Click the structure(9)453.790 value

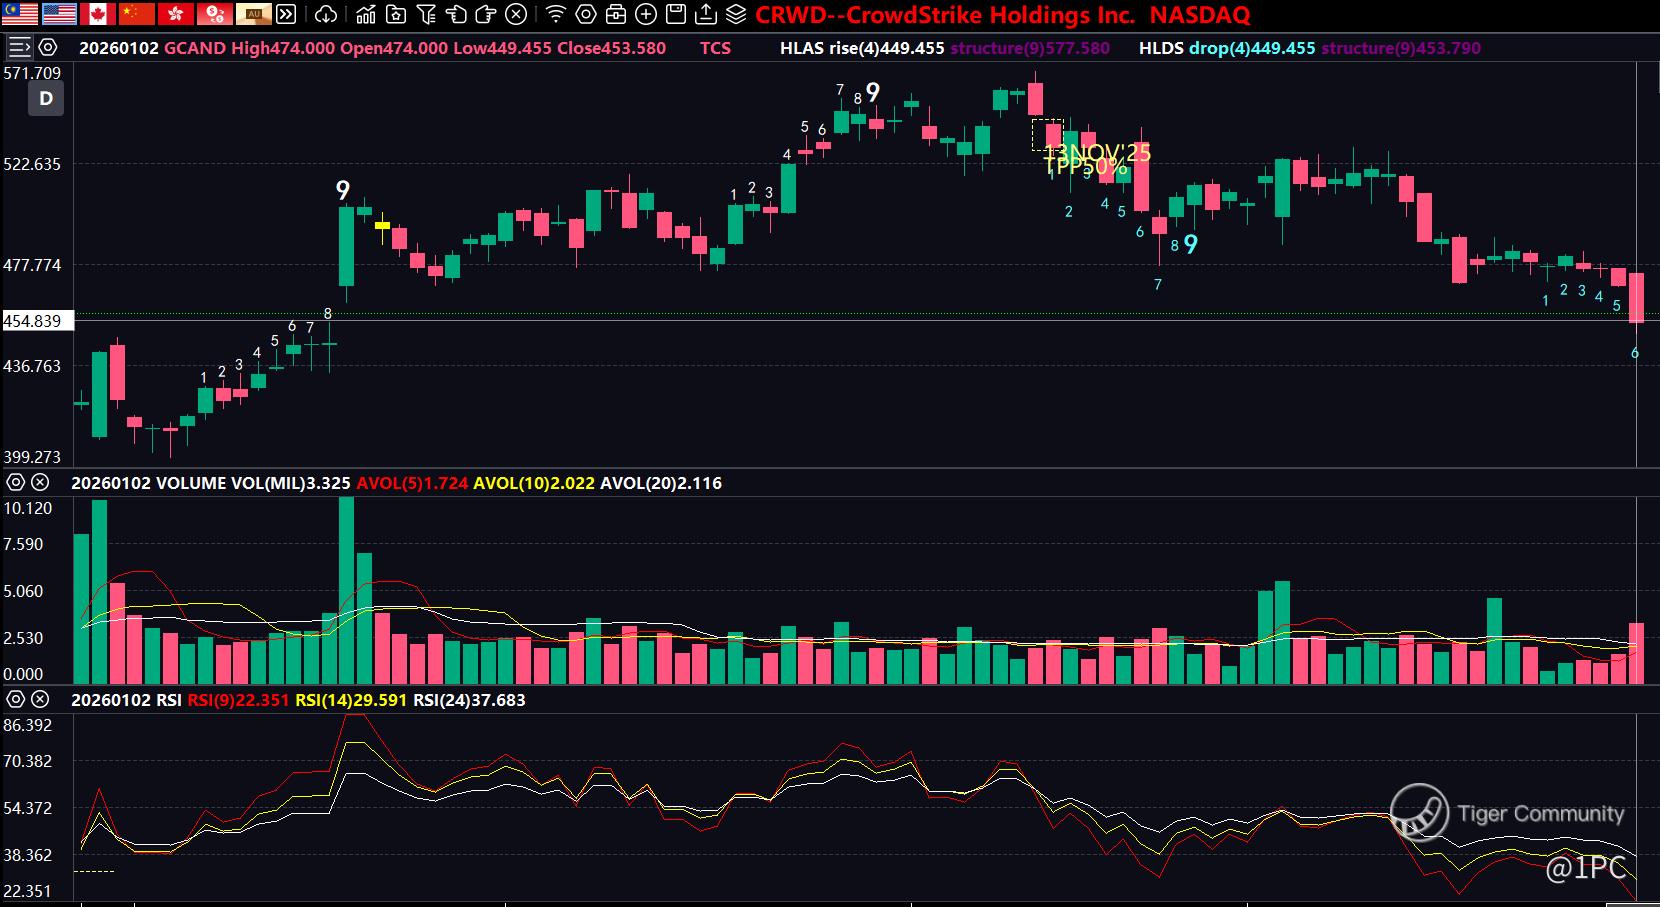point(1401,48)
